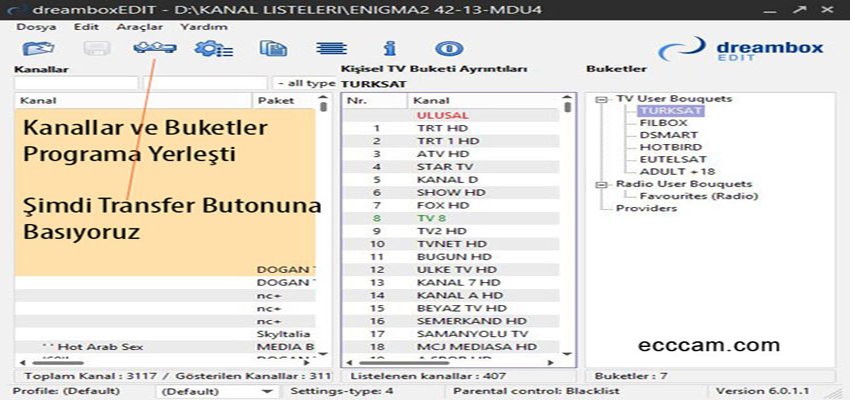The image size is (850, 400).
Task: Select the ADULT +18 bouquet
Action: click(x=676, y=171)
